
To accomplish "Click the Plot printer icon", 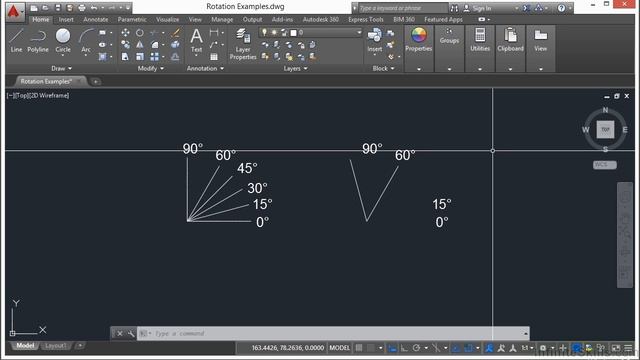I will click(82, 8).
